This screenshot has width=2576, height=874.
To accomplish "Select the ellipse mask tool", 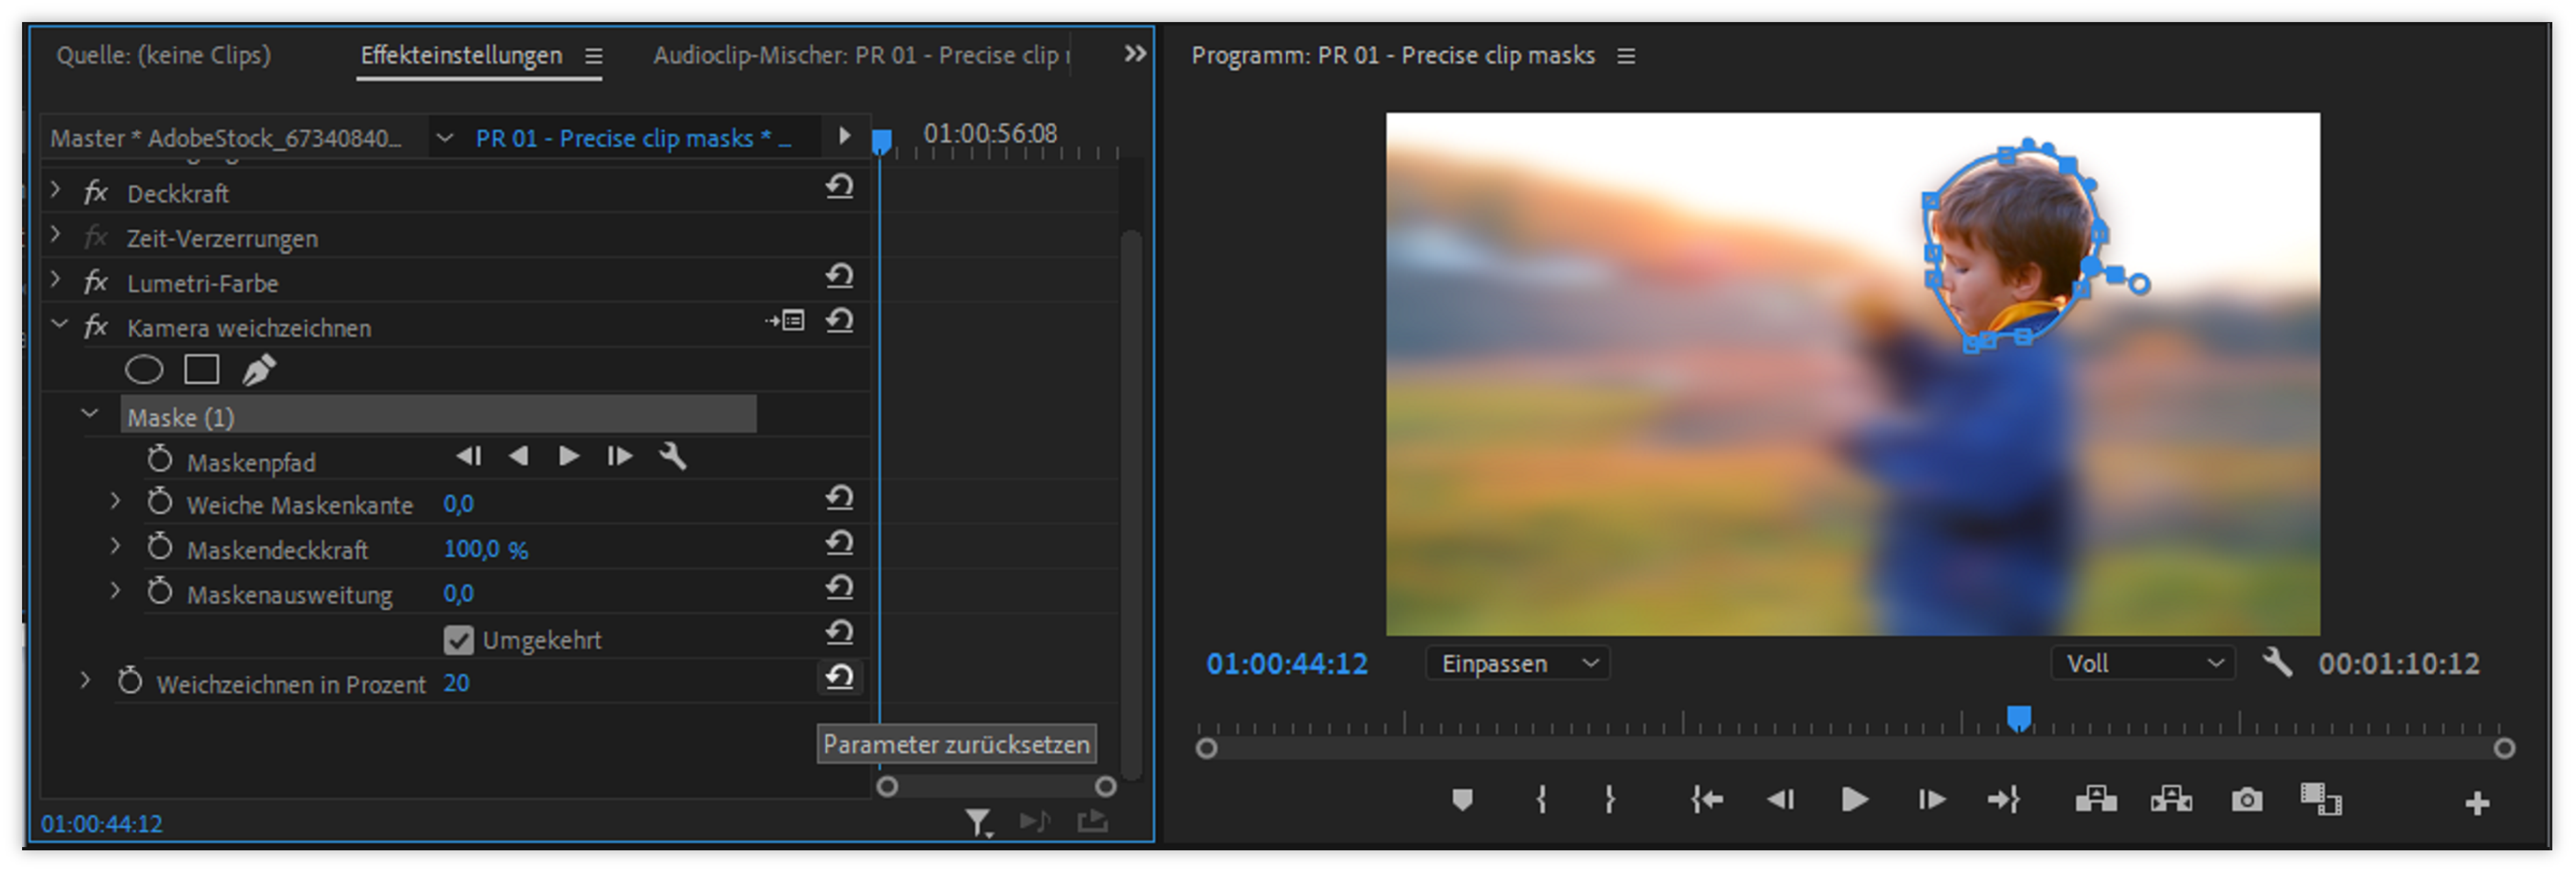I will coord(143,370).
